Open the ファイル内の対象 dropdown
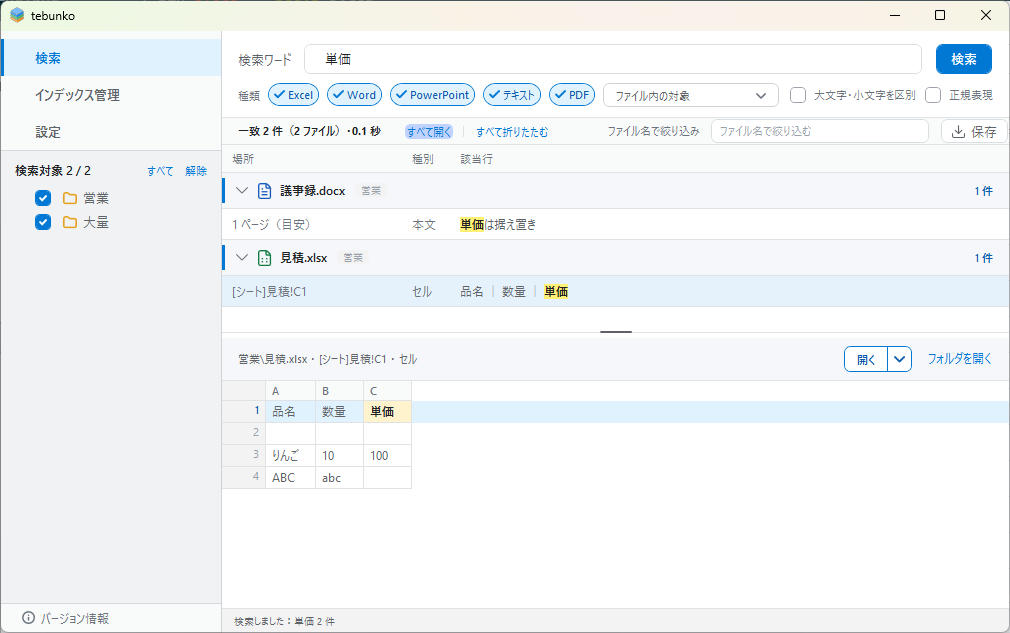The image size is (1010, 633). point(691,95)
